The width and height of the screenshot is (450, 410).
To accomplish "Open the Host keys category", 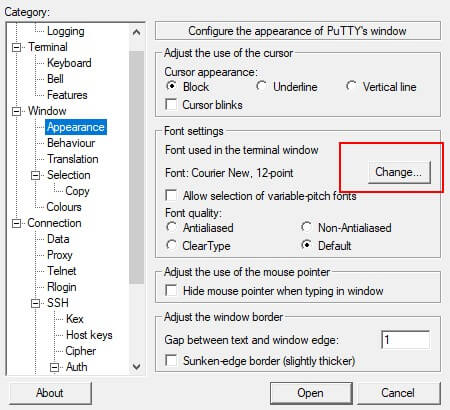I will pos(89,335).
